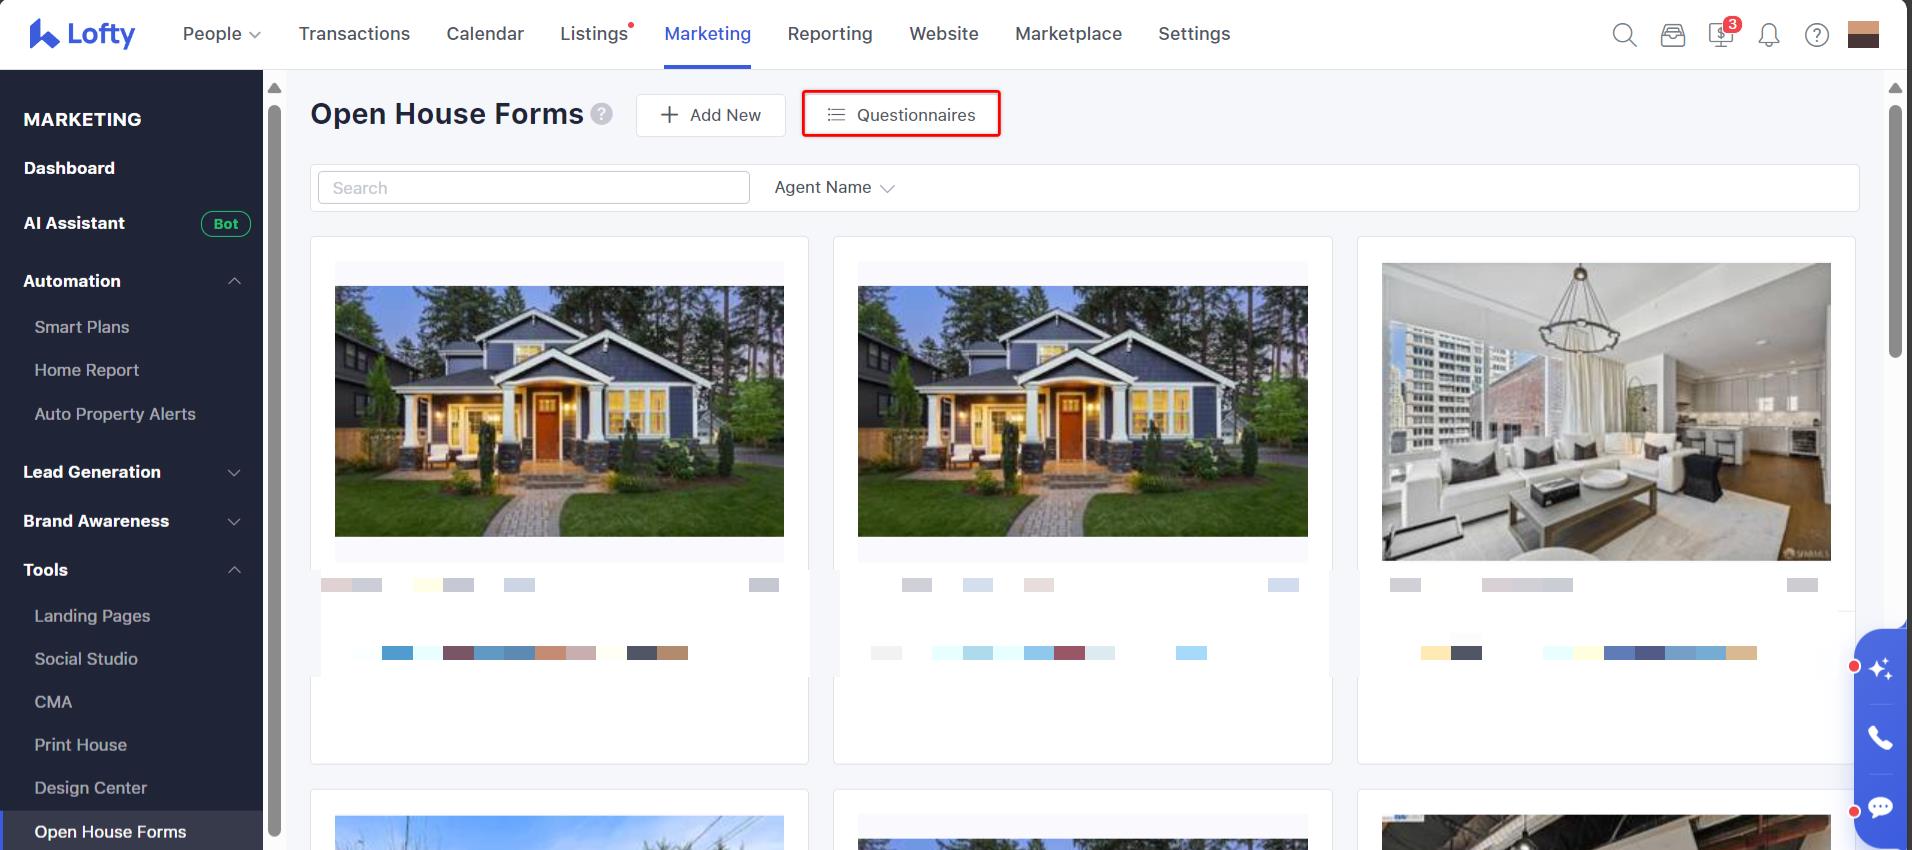
Task: Click the user profile avatar
Action: coord(1863,35)
